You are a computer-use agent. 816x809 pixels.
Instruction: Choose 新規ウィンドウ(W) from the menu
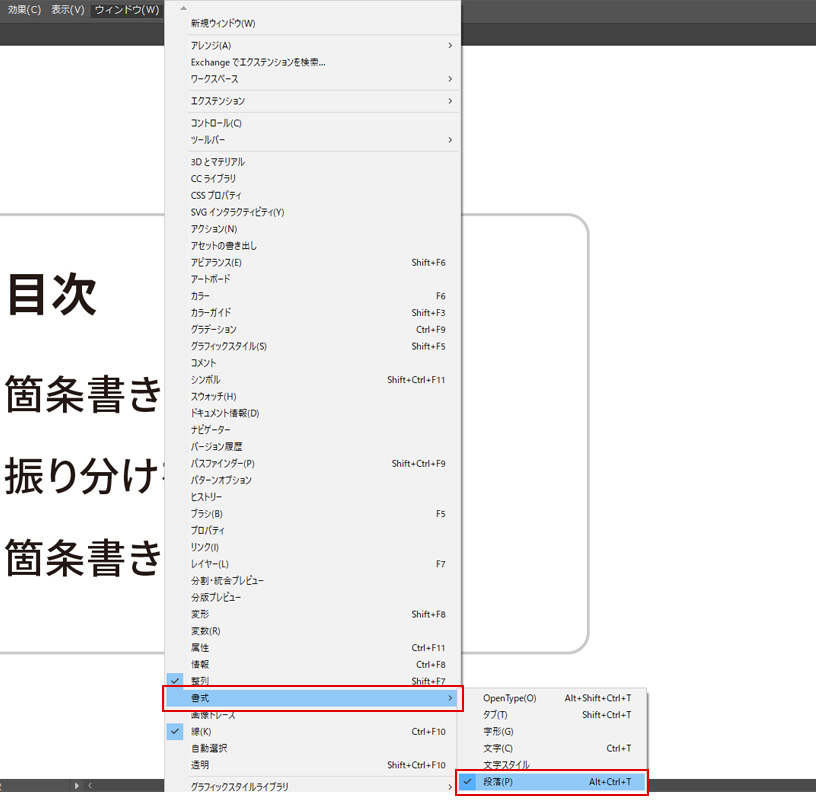[312, 23]
